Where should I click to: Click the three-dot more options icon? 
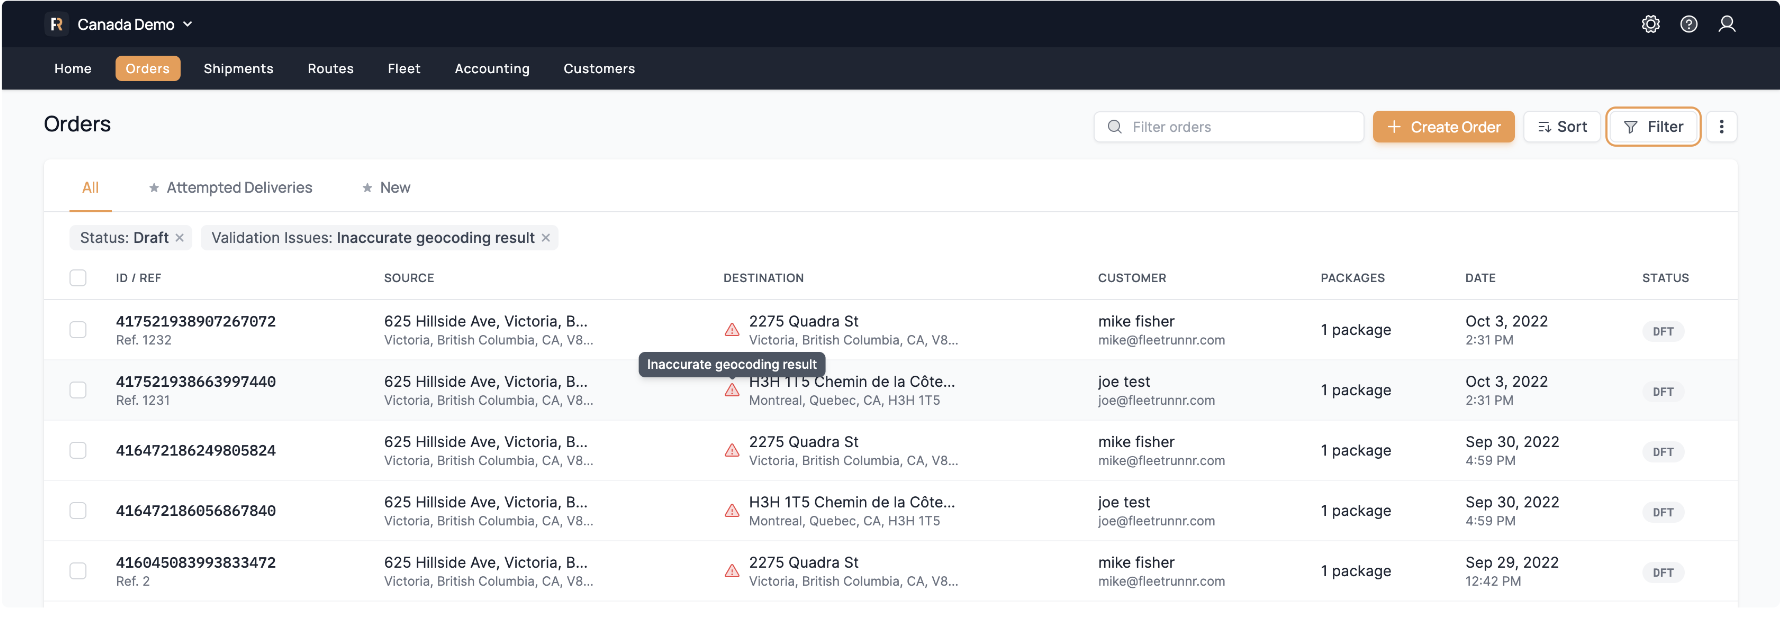click(1721, 127)
